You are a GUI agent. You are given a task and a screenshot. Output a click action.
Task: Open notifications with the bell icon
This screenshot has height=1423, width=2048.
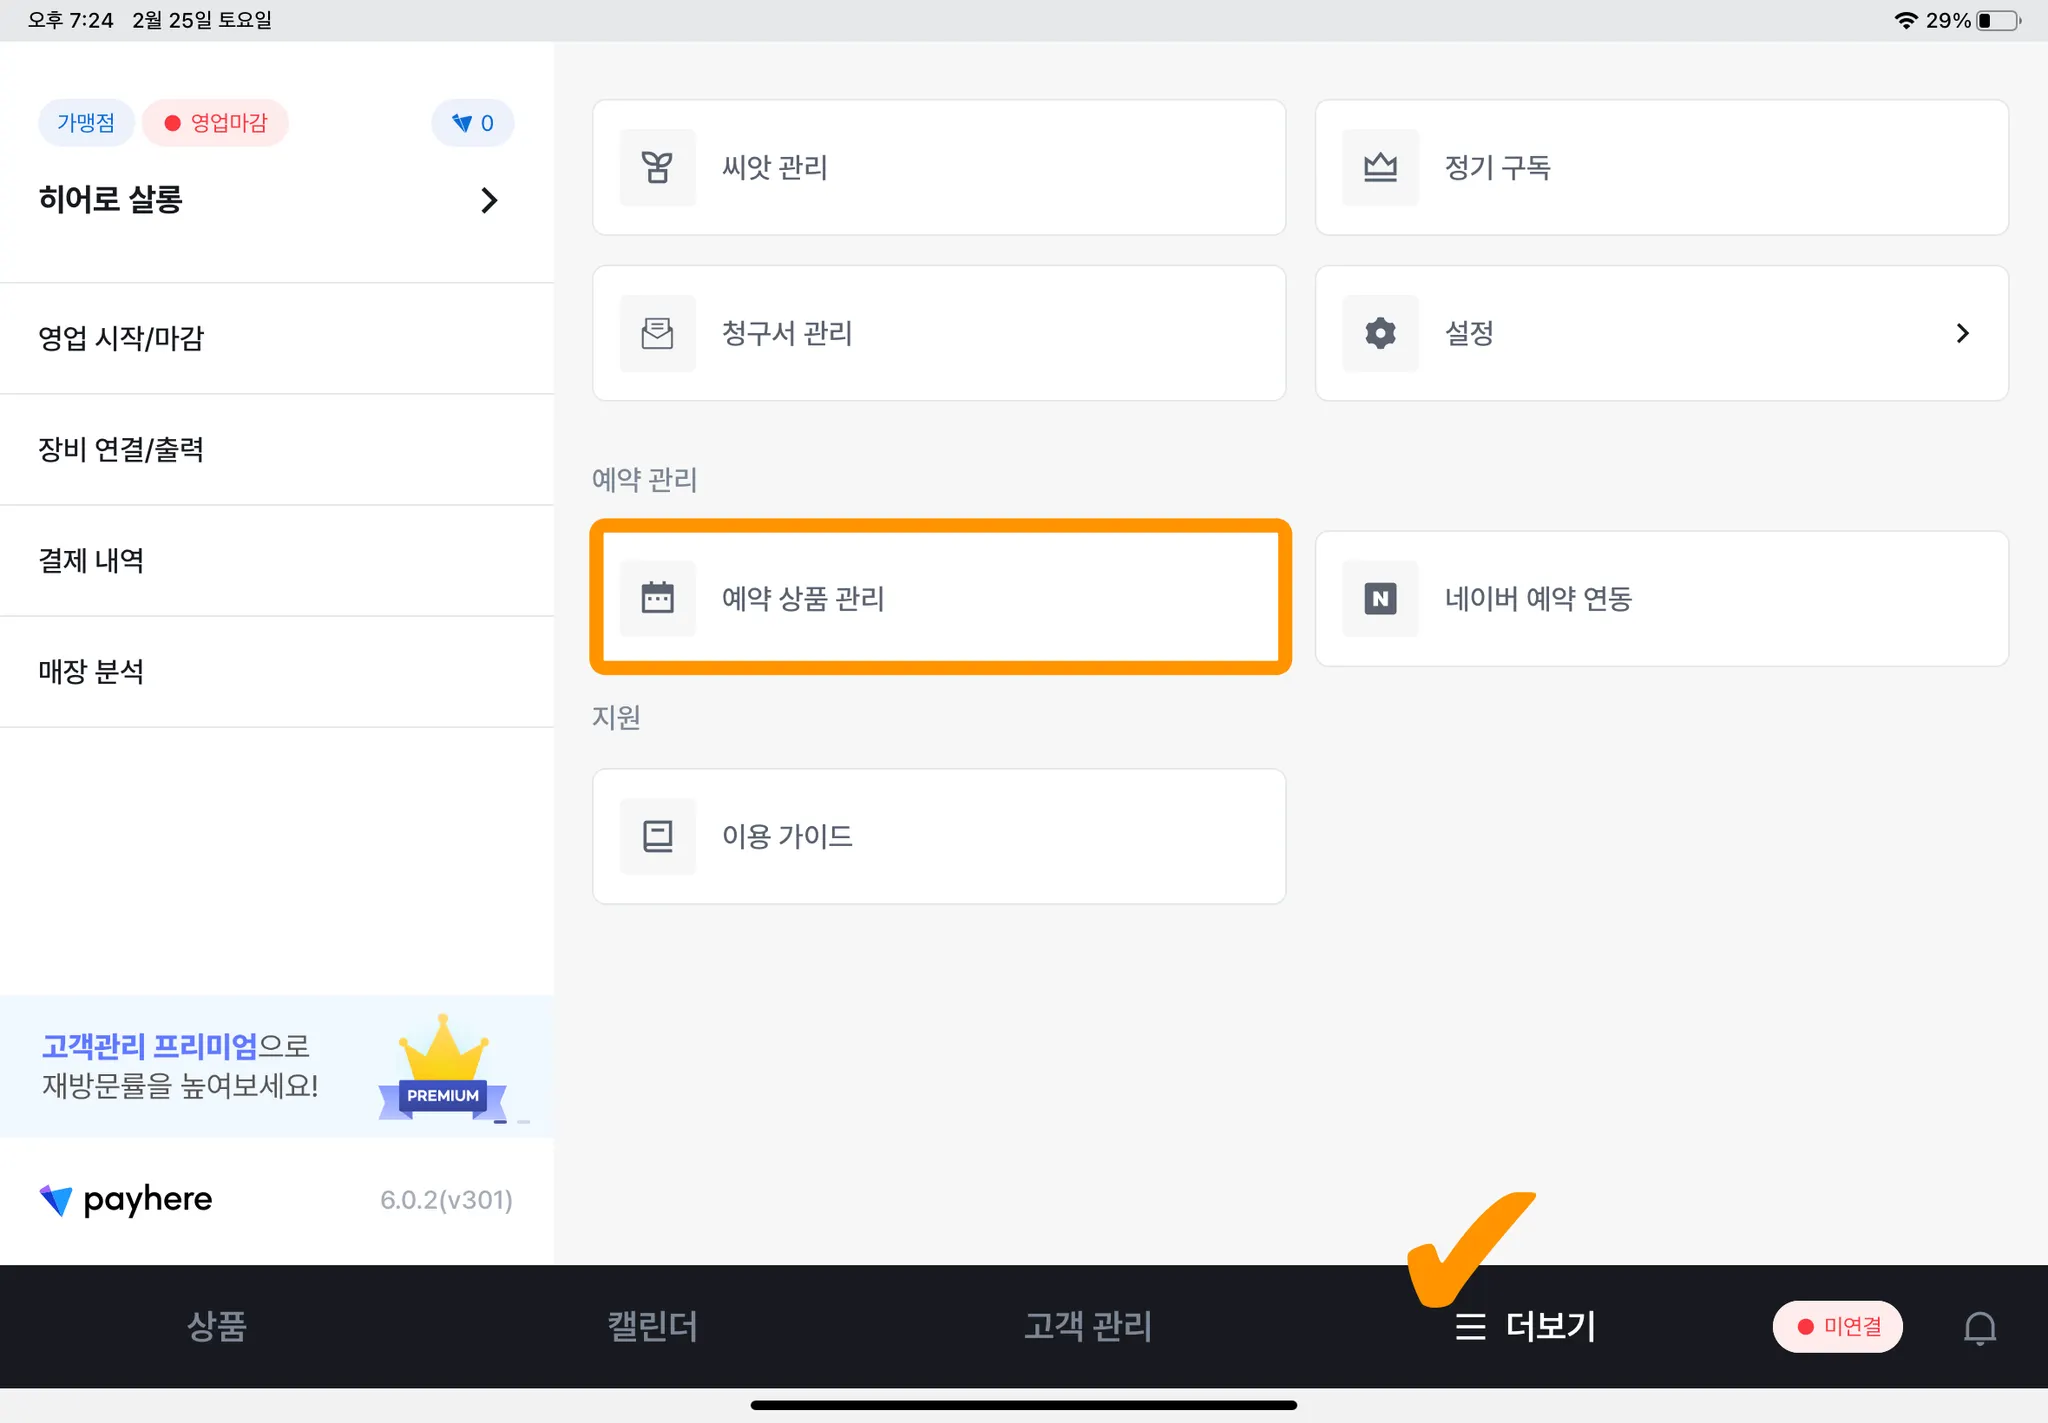1979,1327
